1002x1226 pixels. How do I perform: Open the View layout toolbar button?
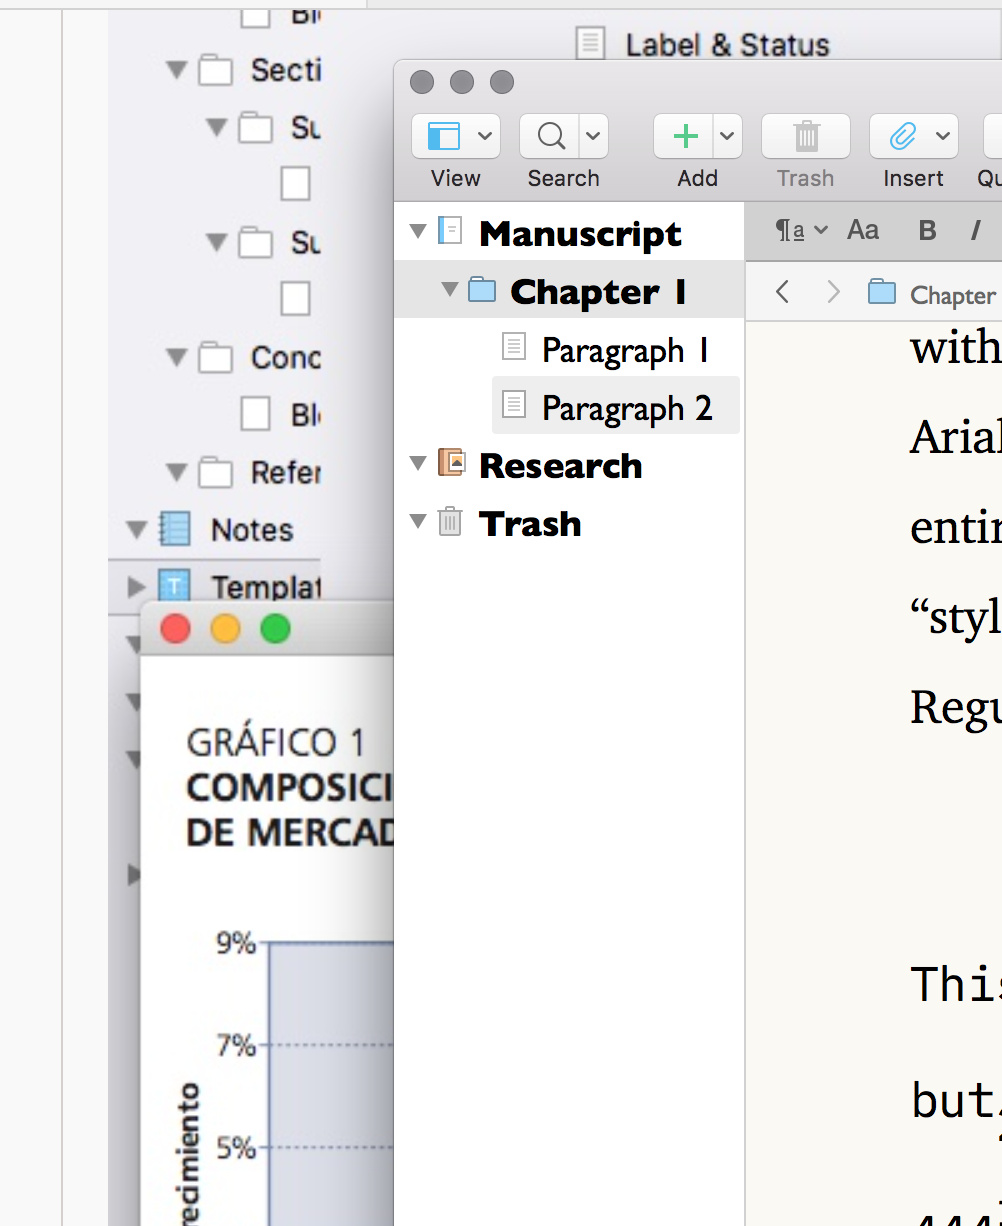[x=444, y=136]
